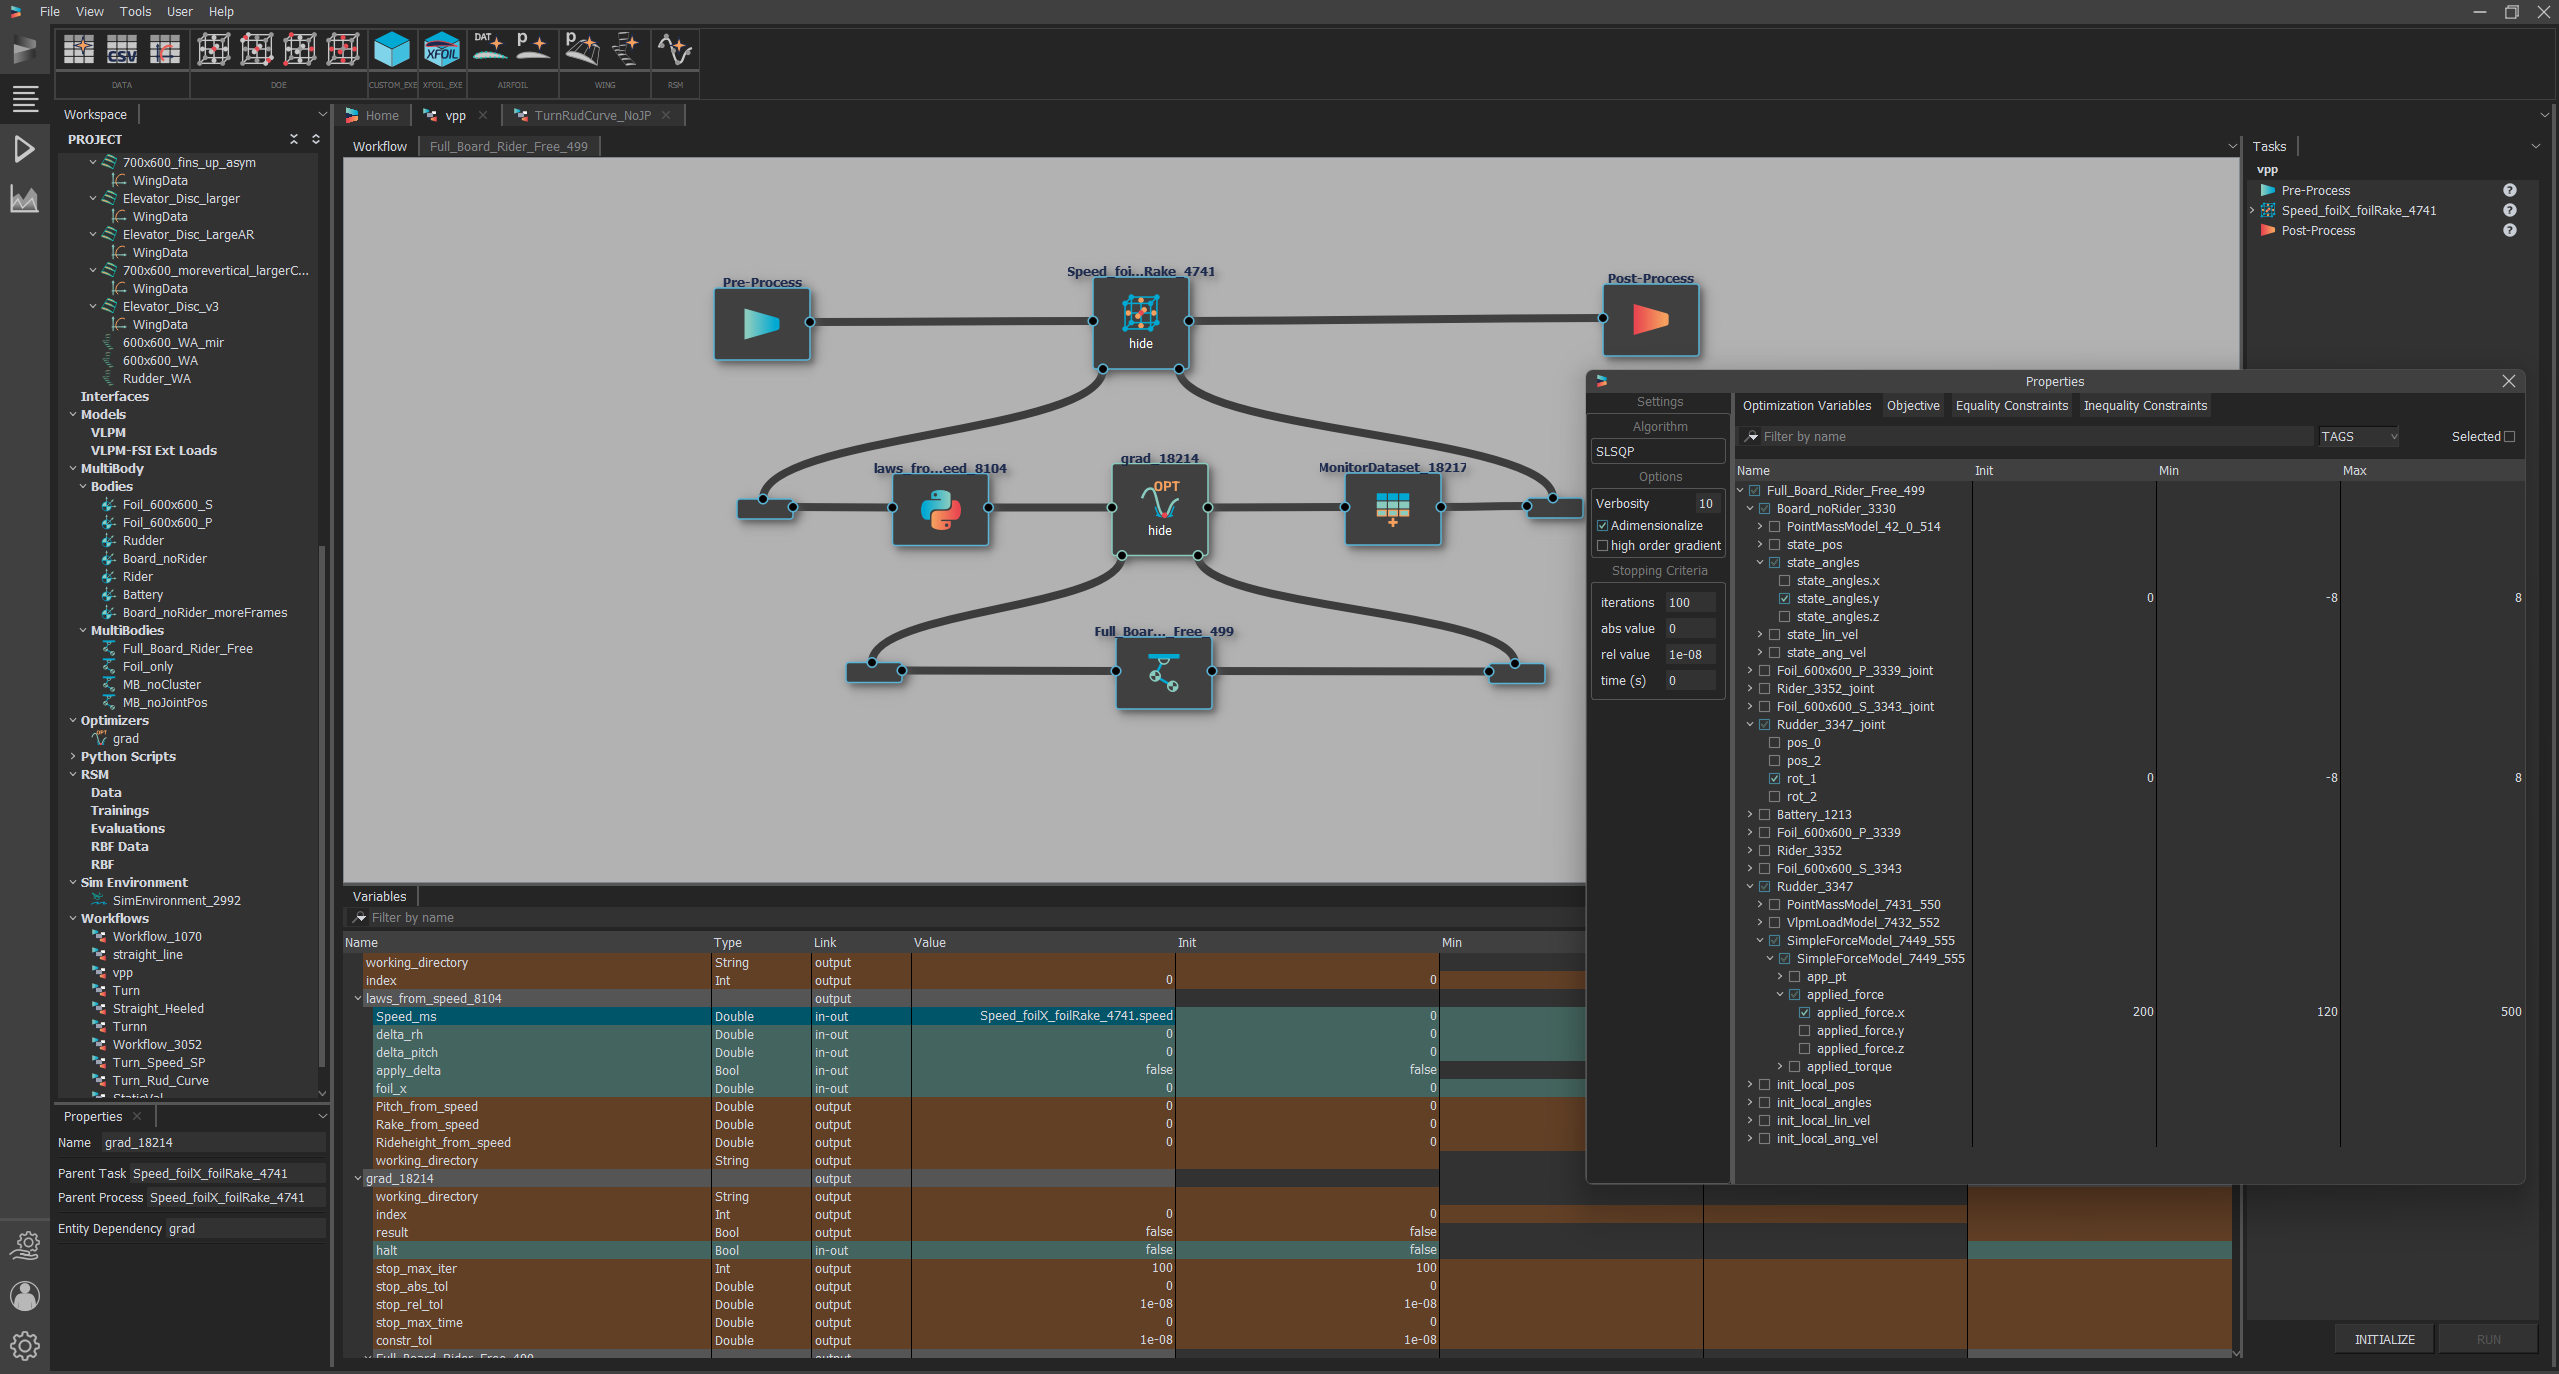Image resolution: width=2559 pixels, height=1374 pixels.
Task: Open the TAGS dropdown in Properties
Action: pos(2359,437)
